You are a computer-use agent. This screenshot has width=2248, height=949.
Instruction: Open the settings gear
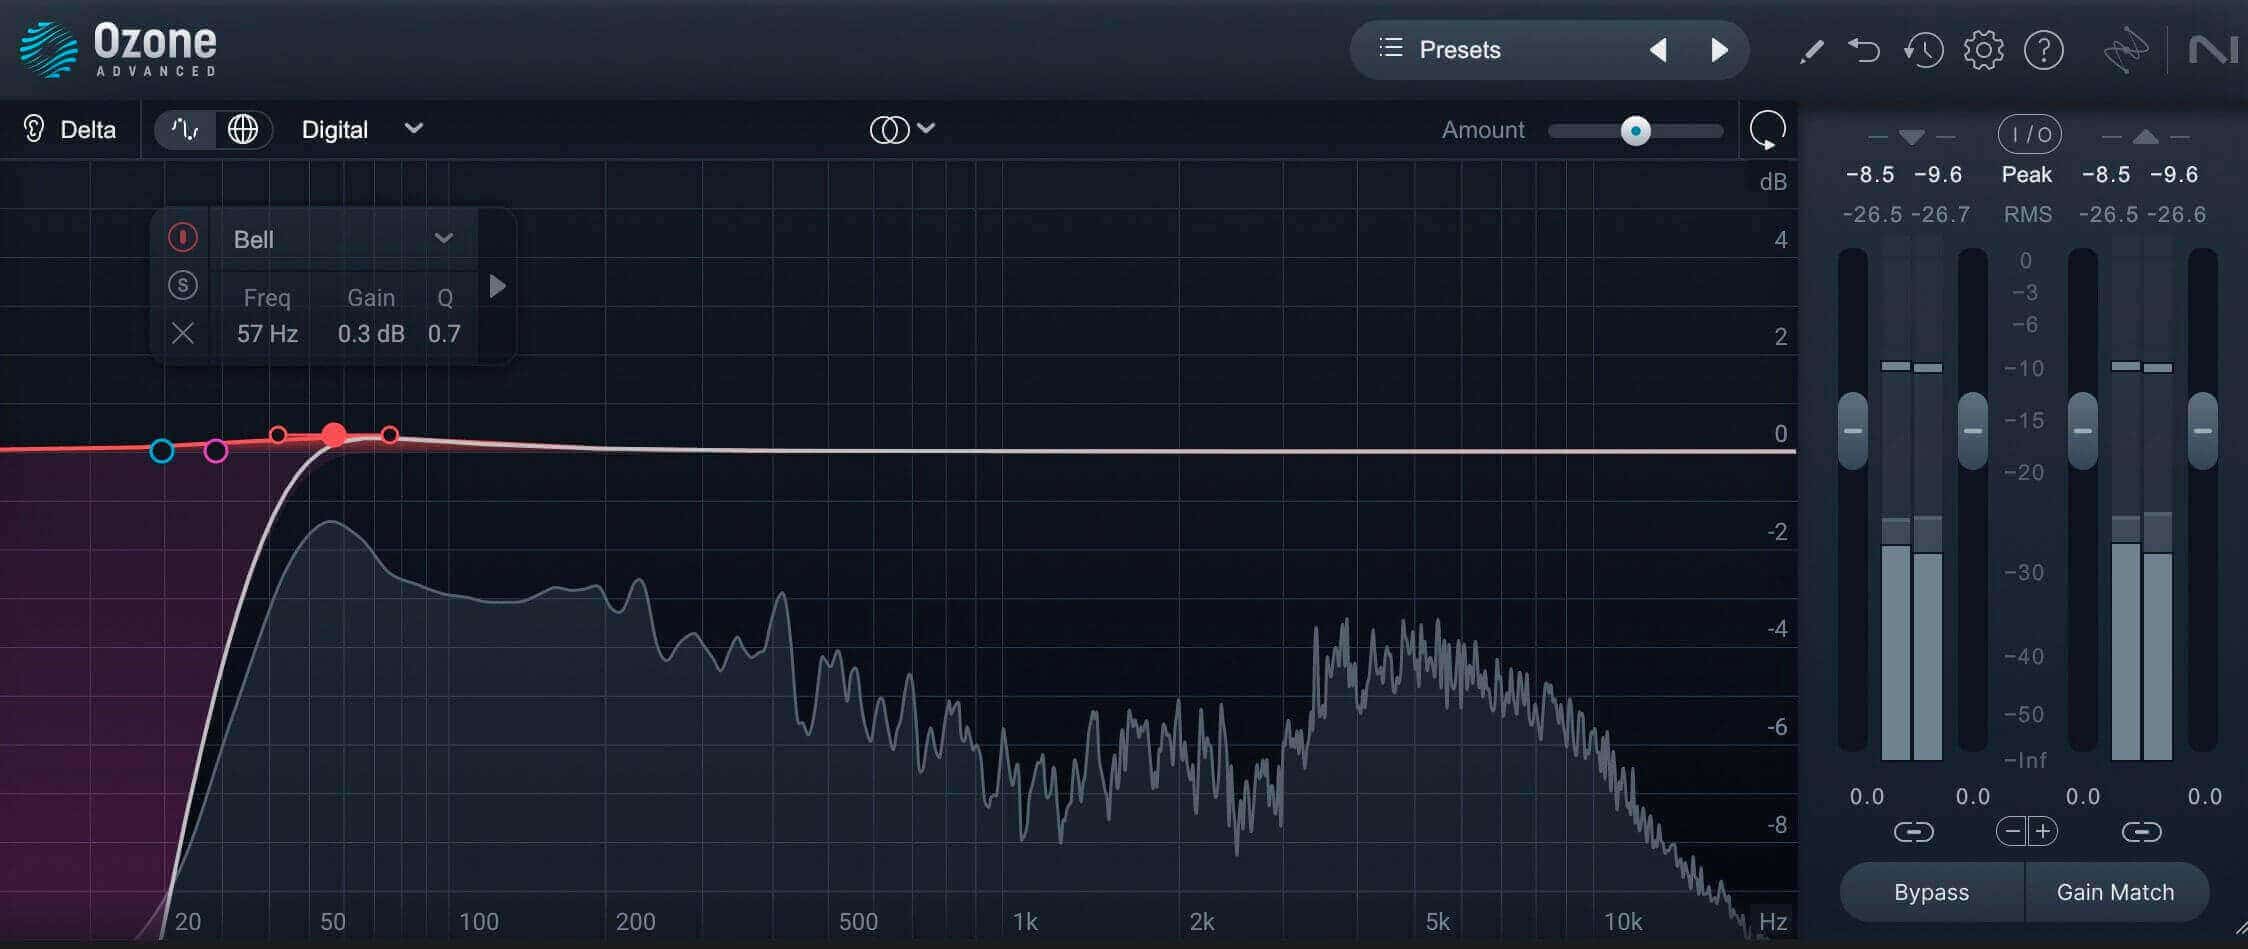pyautogui.click(x=1983, y=50)
